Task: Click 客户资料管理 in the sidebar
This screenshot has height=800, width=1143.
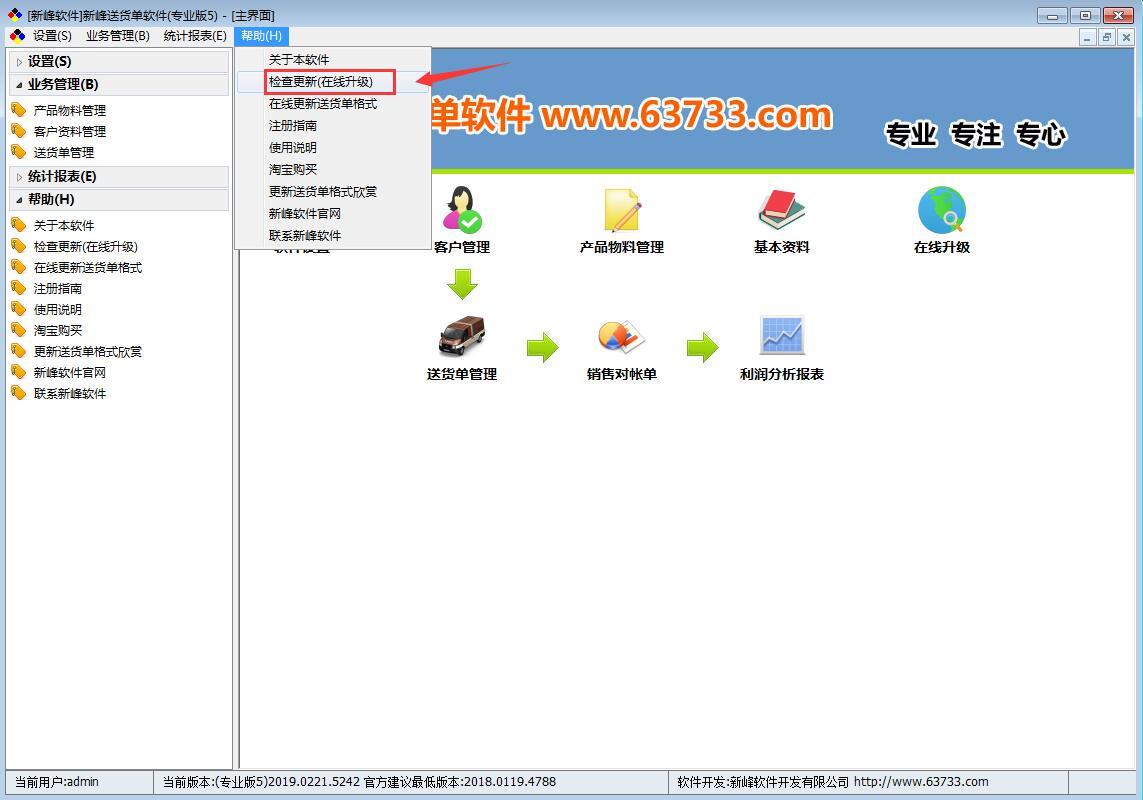Action: tap(70, 131)
